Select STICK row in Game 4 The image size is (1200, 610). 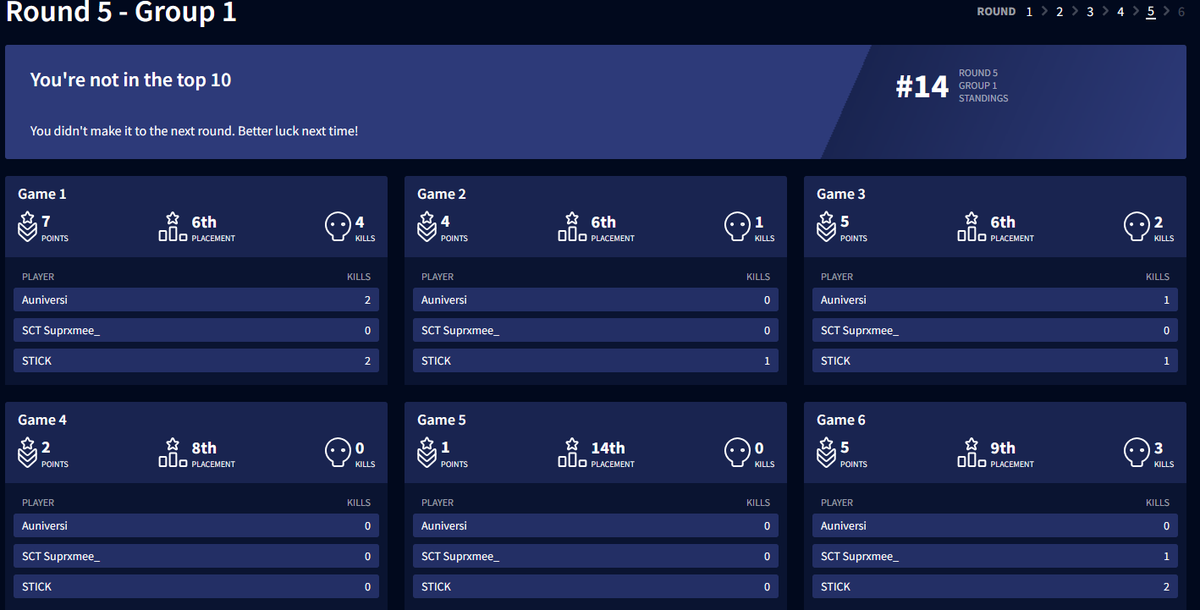pos(196,587)
